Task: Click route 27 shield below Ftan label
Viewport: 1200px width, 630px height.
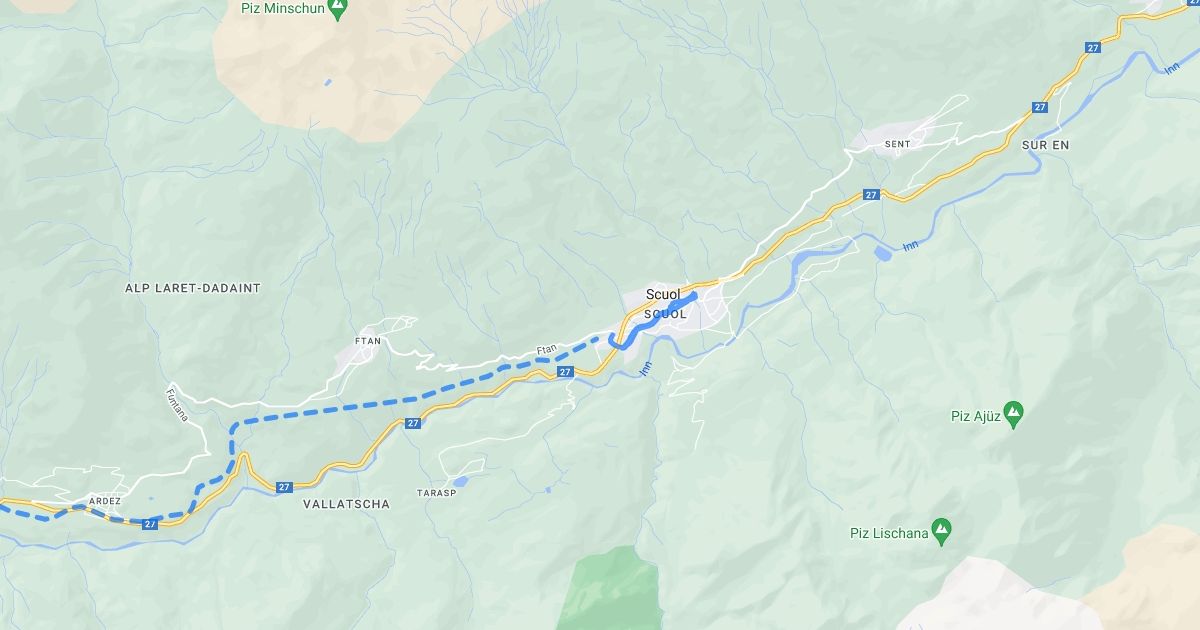Action: click(565, 372)
